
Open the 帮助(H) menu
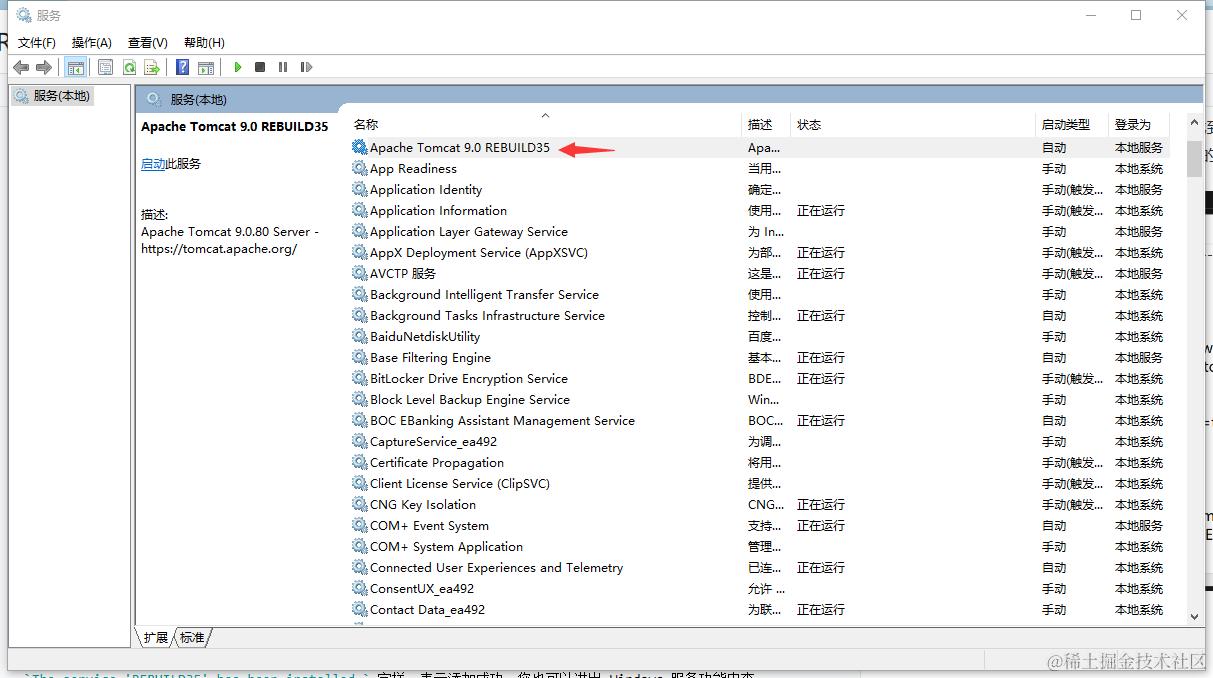(204, 42)
